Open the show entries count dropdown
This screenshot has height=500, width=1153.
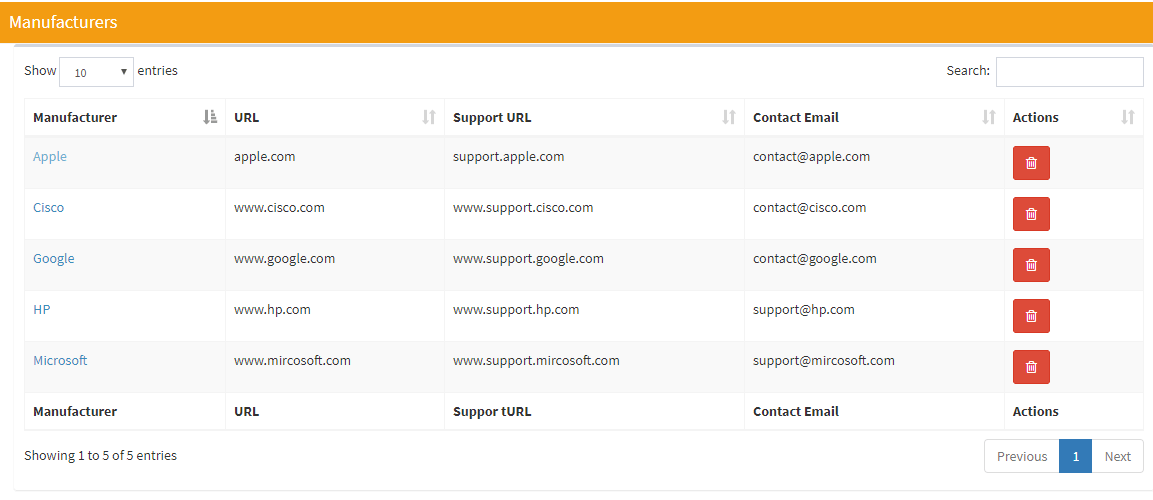96,72
